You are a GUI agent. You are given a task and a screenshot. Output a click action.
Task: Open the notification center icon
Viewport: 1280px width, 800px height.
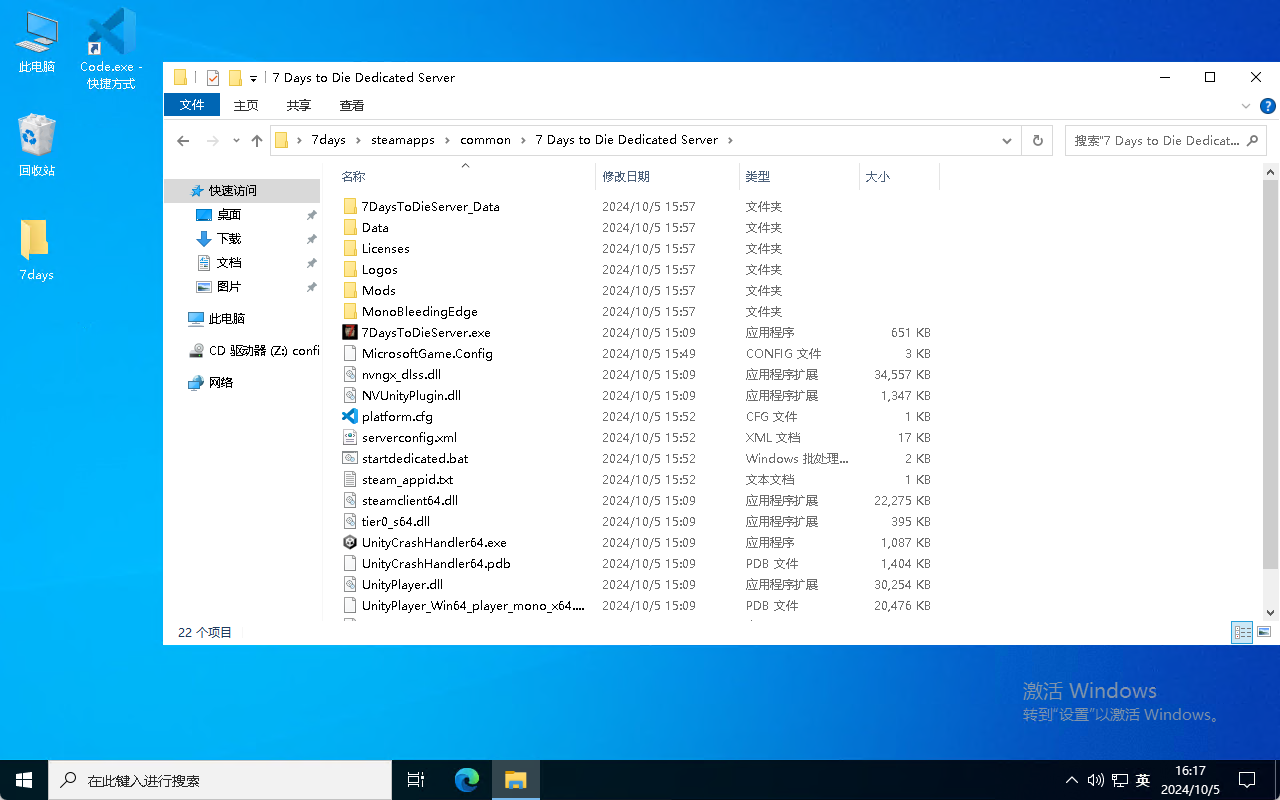point(1247,780)
